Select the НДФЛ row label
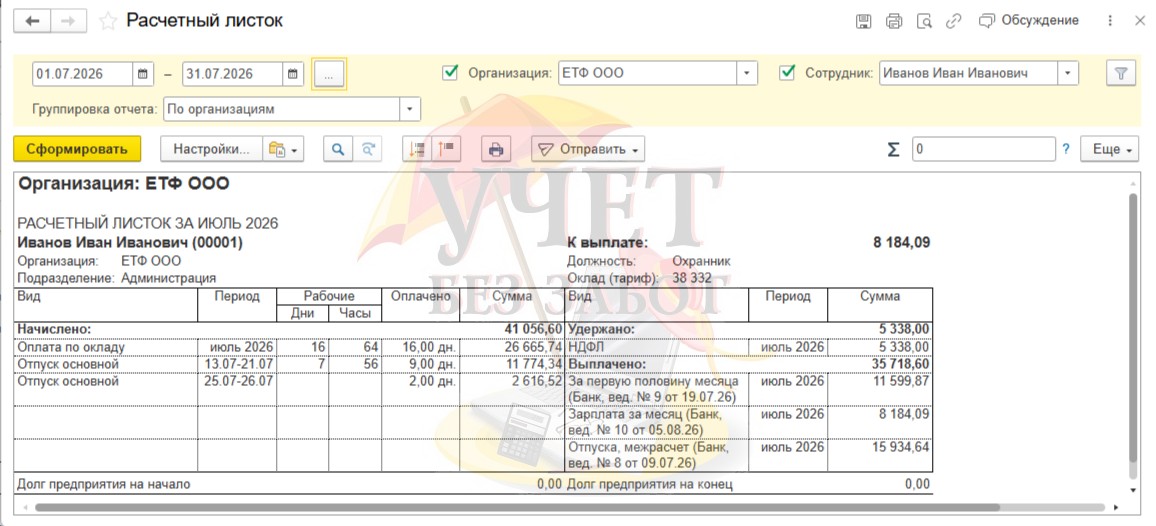 click(x=586, y=347)
